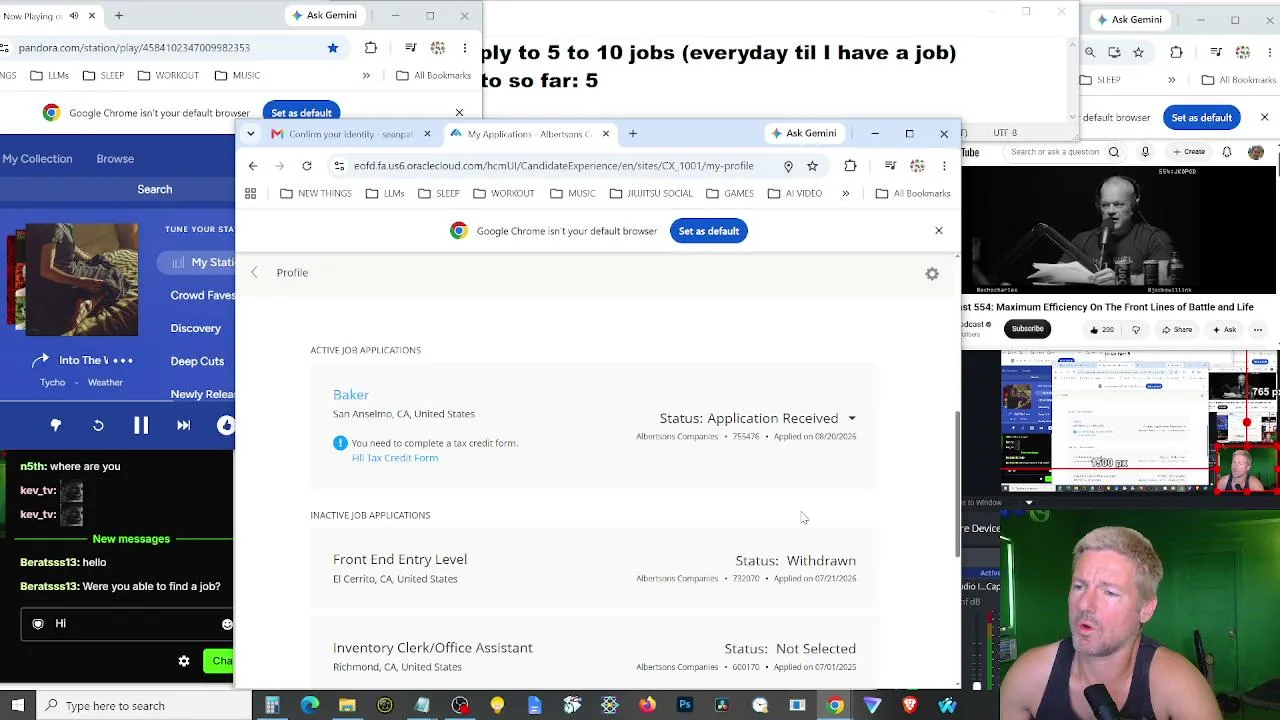Open YouTube notifications bell

tap(1227, 152)
